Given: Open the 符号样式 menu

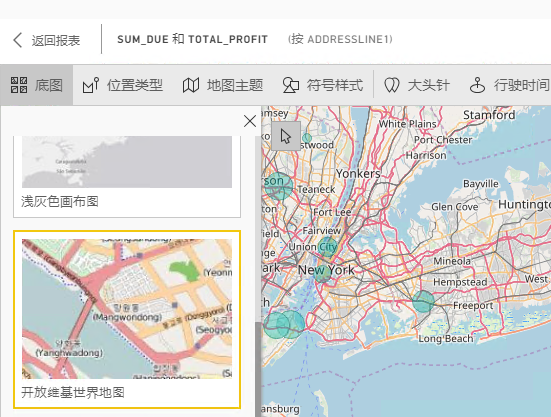Looking at the screenshot, I should click(323, 85).
